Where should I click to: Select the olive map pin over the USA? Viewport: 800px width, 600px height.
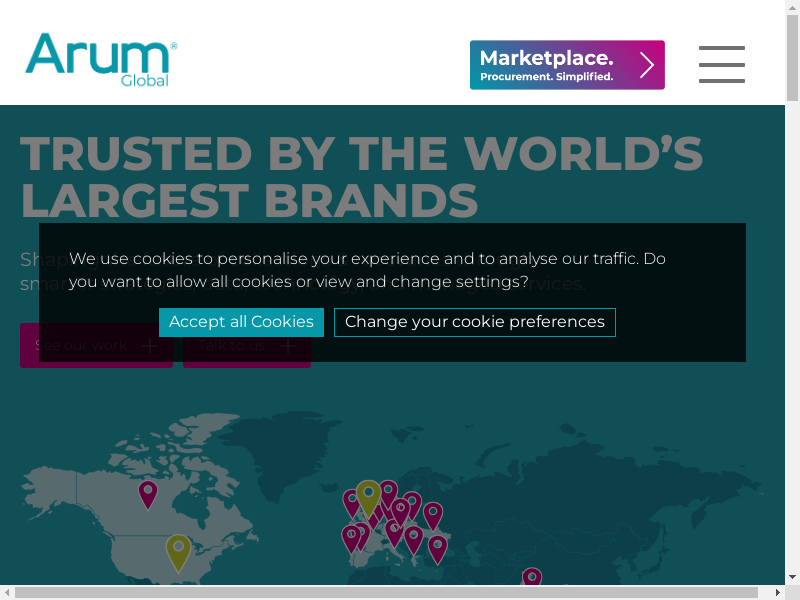point(178,550)
